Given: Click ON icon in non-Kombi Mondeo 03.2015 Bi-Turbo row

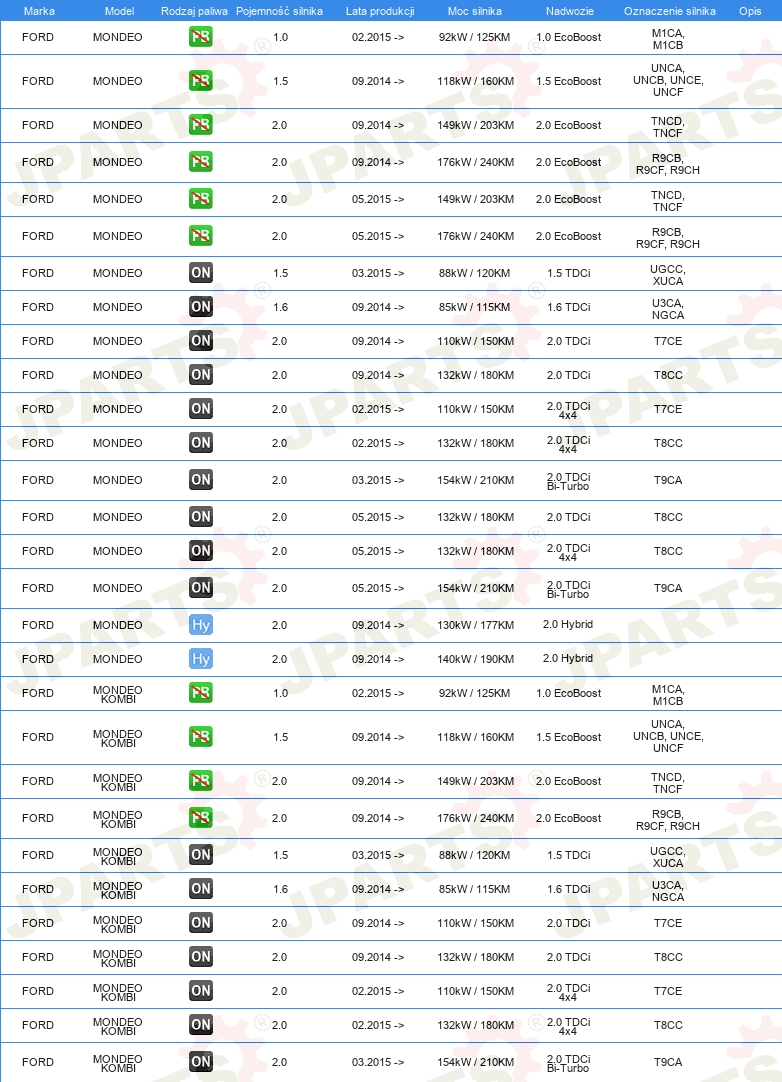Looking at the screenshot, I should pos(201,480).
